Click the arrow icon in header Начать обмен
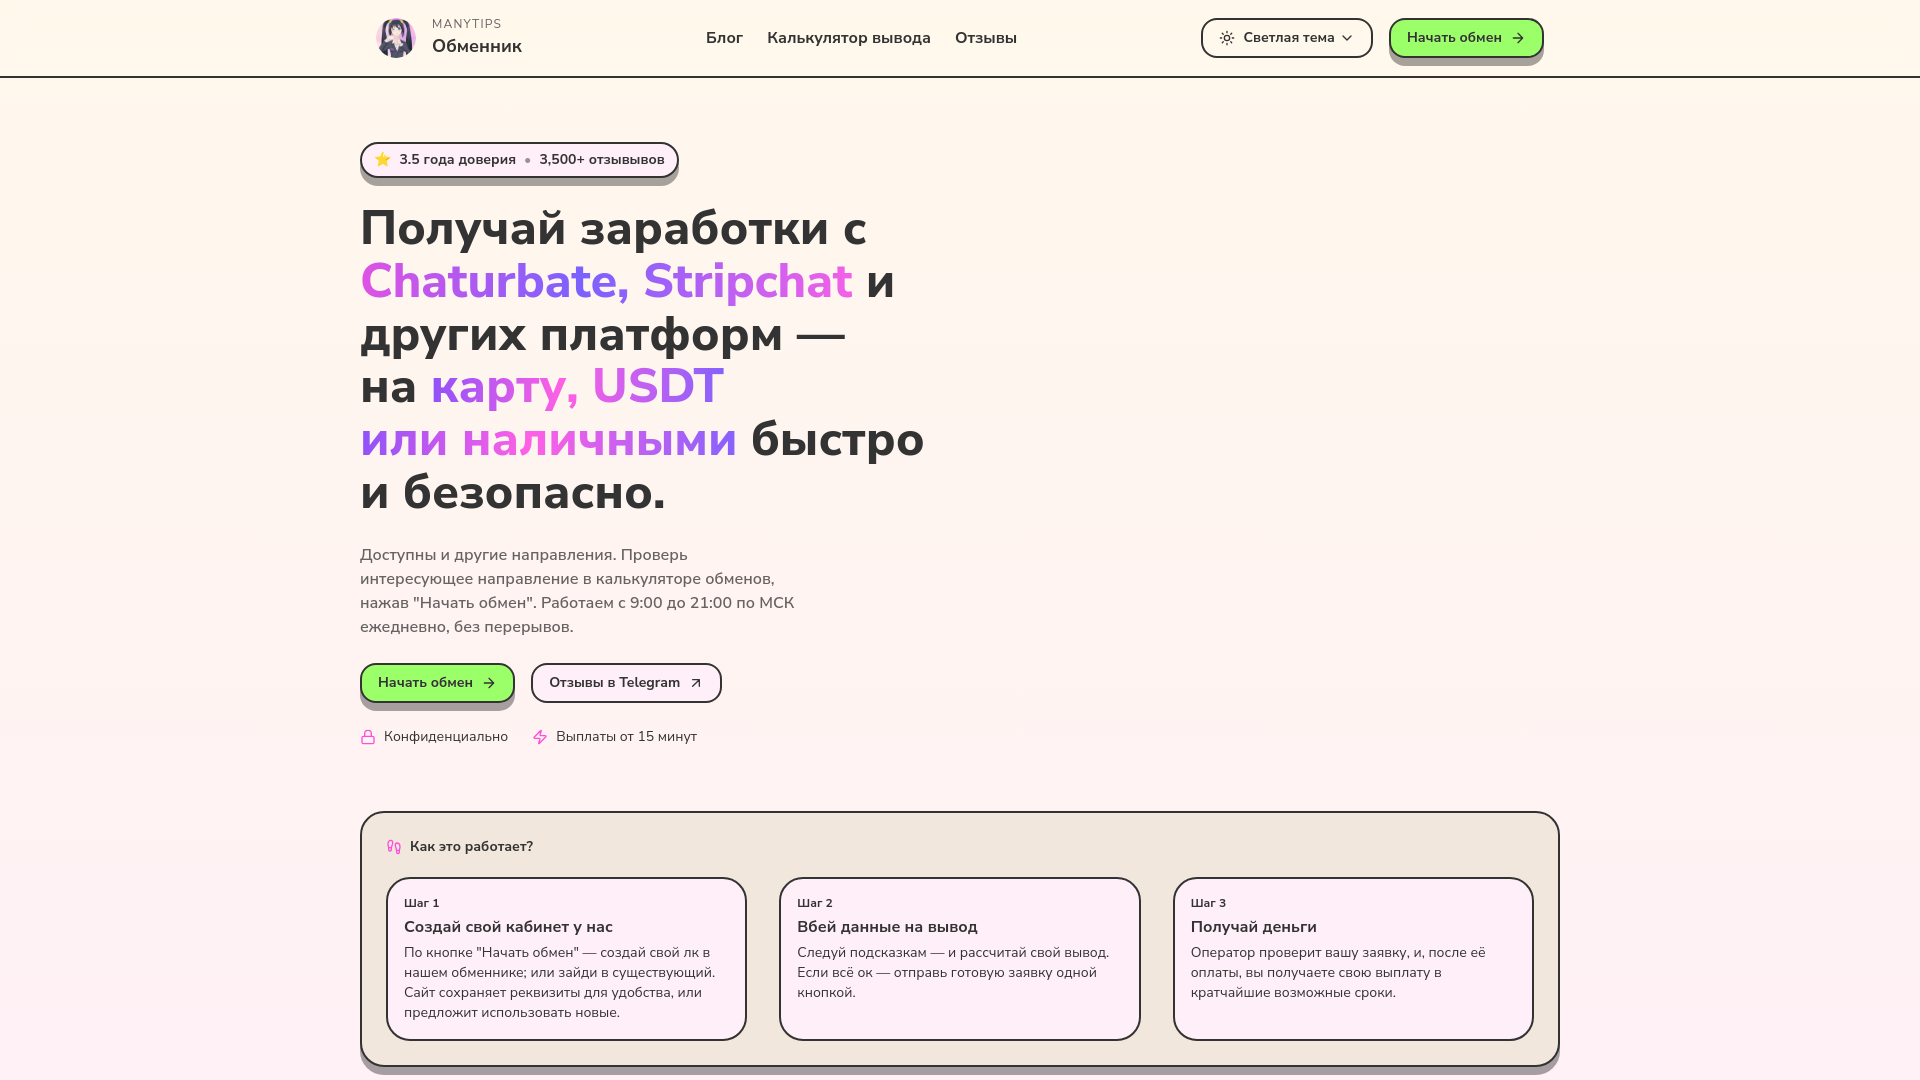Viewport: 1920px width, 1080px height. point(1518,38)
